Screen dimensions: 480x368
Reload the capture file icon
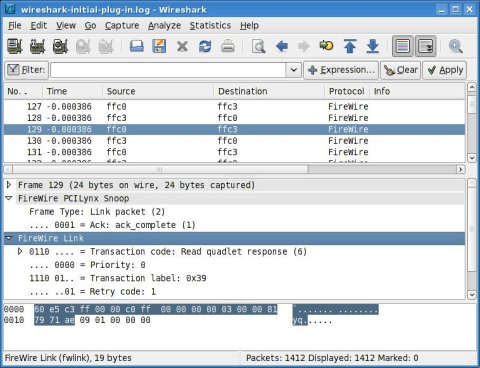point(205,46)
